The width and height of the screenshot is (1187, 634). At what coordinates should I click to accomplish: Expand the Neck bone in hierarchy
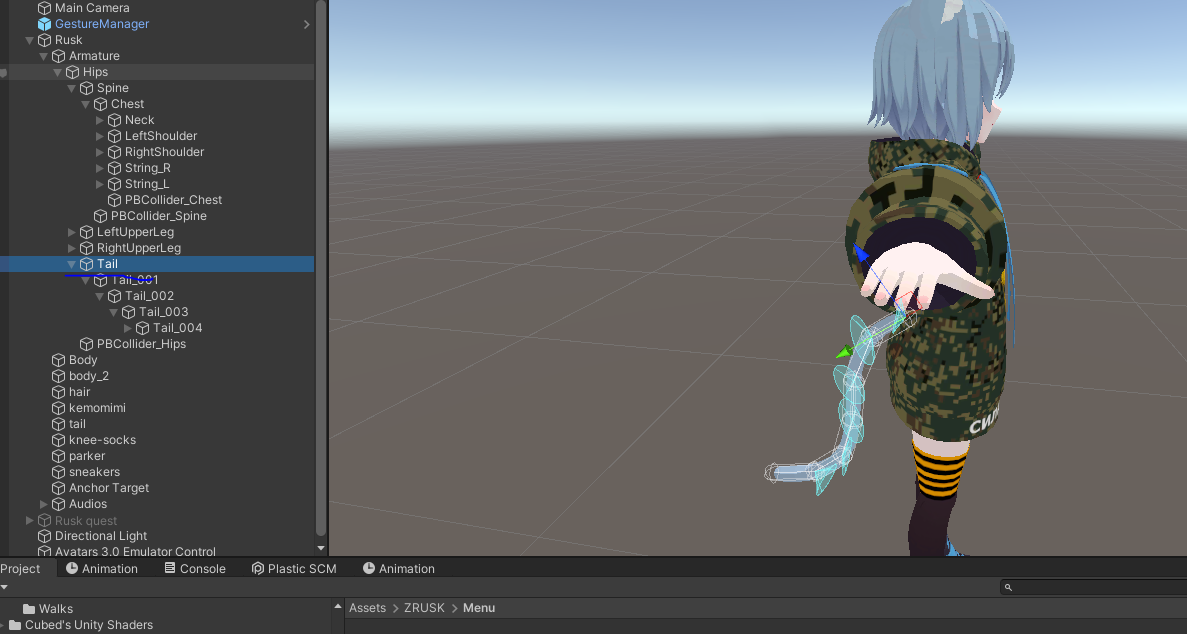100,120
